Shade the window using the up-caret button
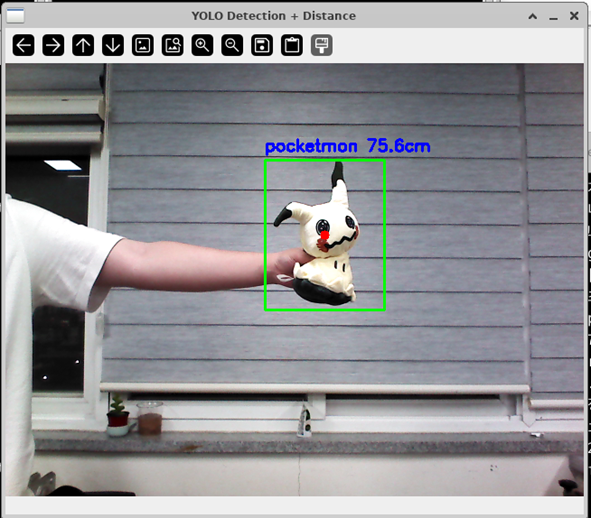This screenshot has width=591, height=518. point(533,16)
